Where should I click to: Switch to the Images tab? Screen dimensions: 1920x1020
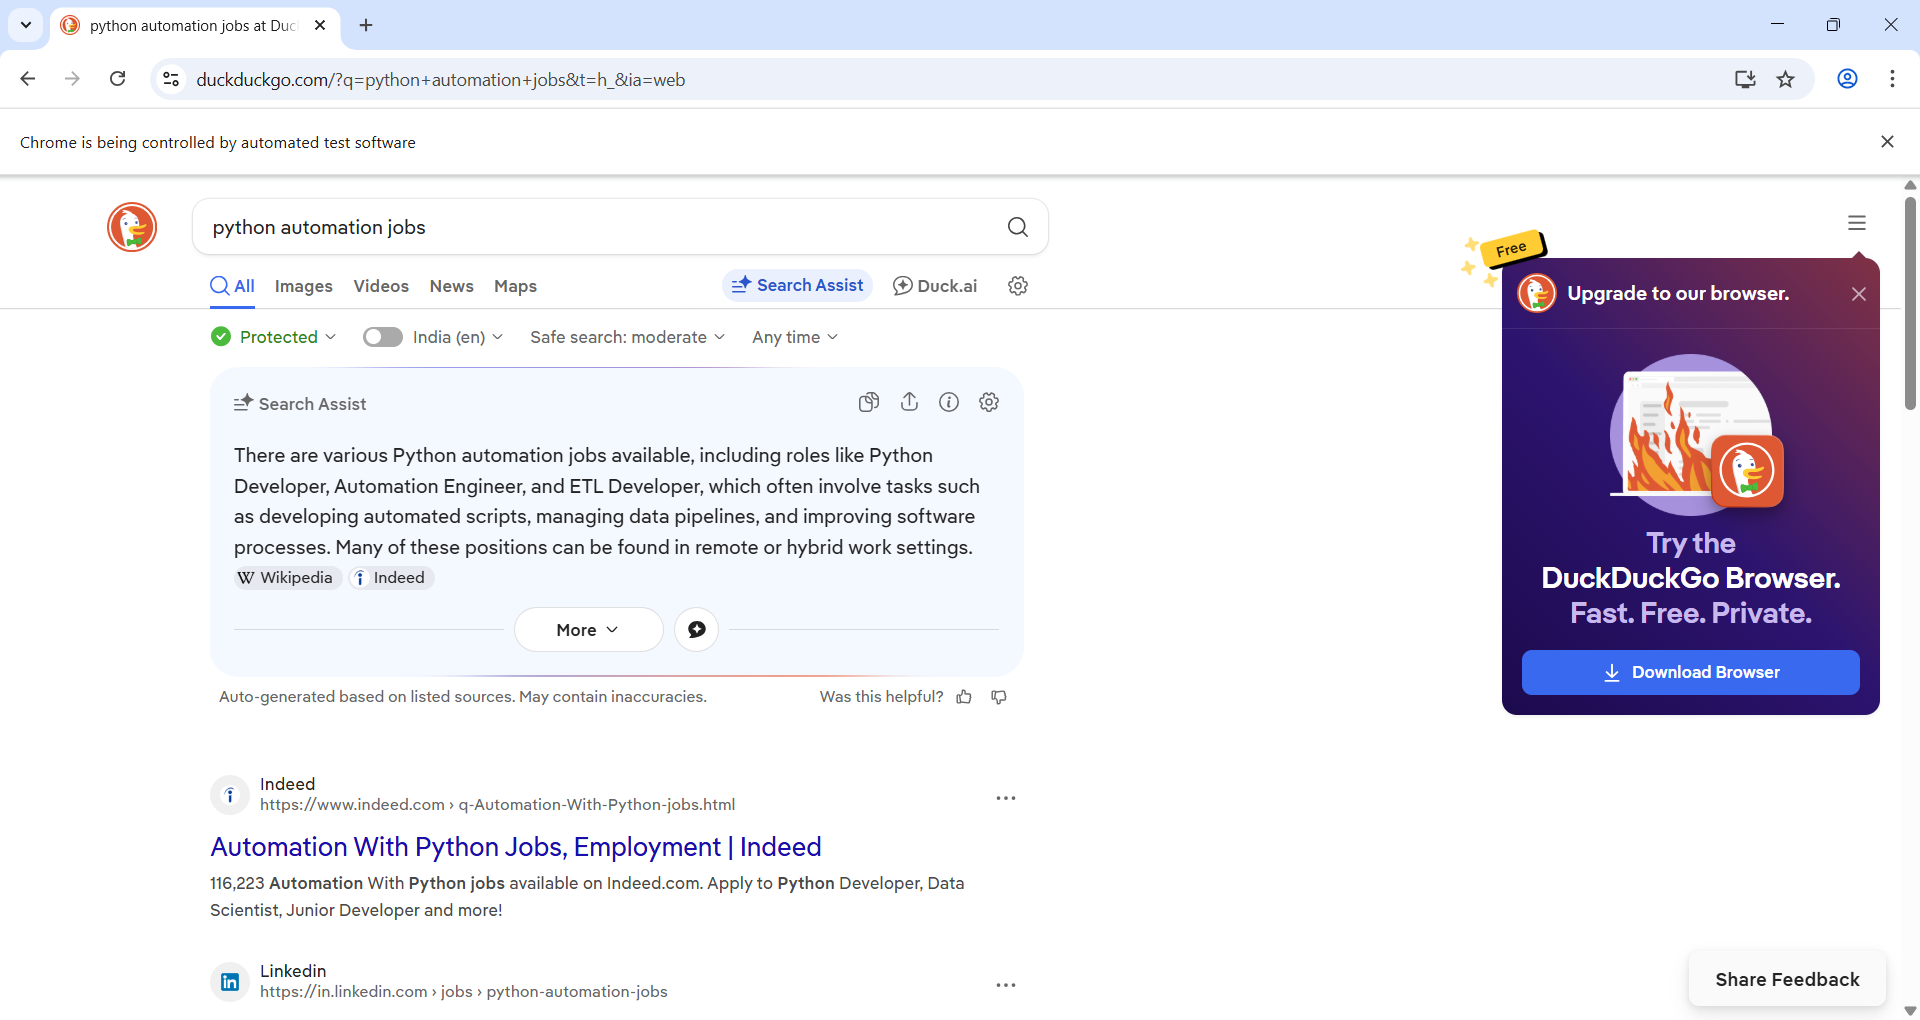tap(303, 286)
